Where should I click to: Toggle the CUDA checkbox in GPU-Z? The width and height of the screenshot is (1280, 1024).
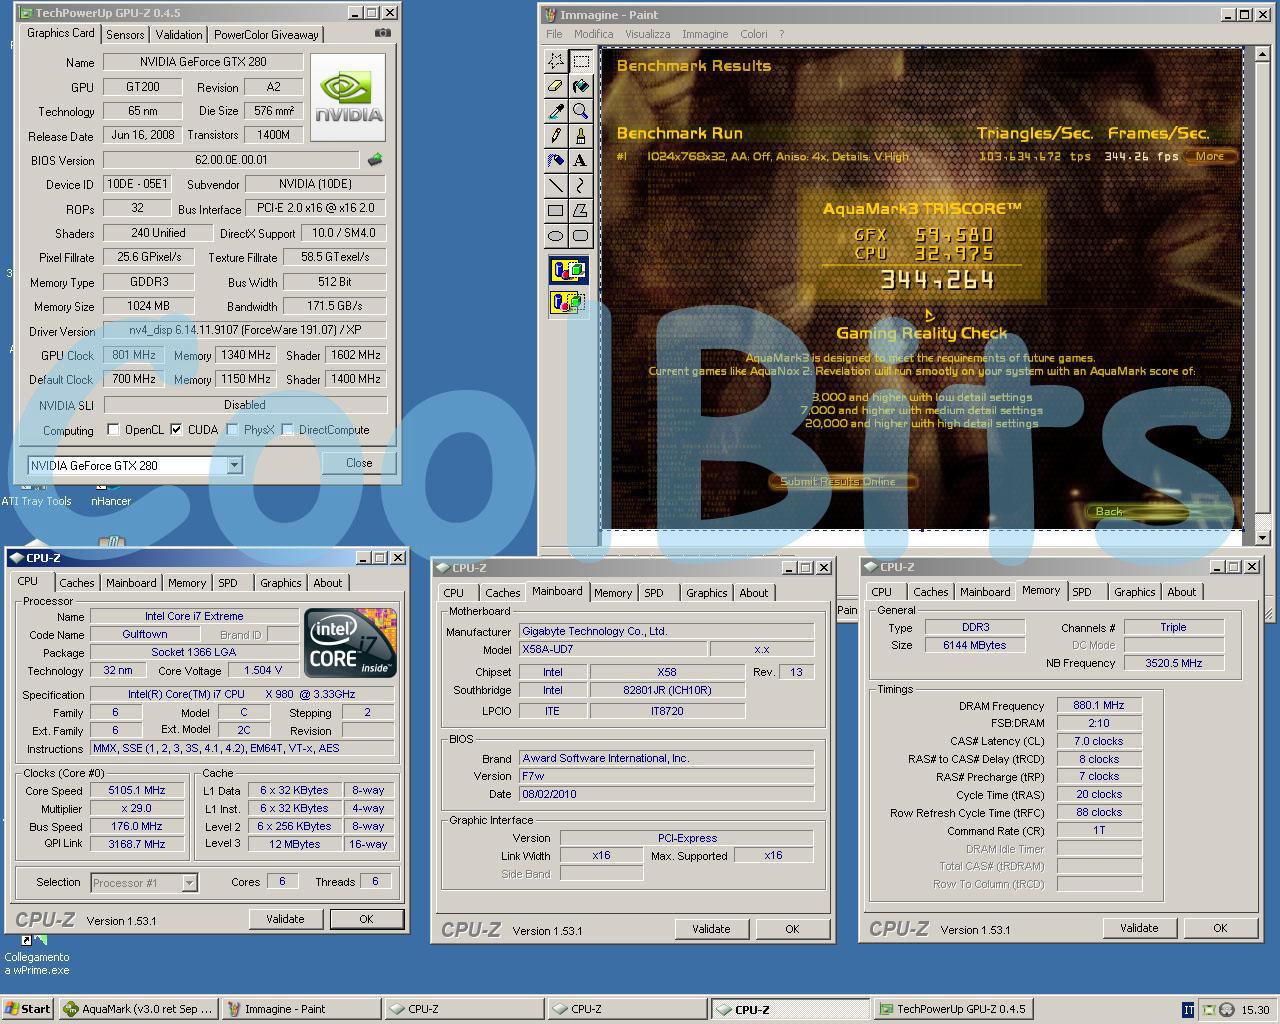(177, 430)
